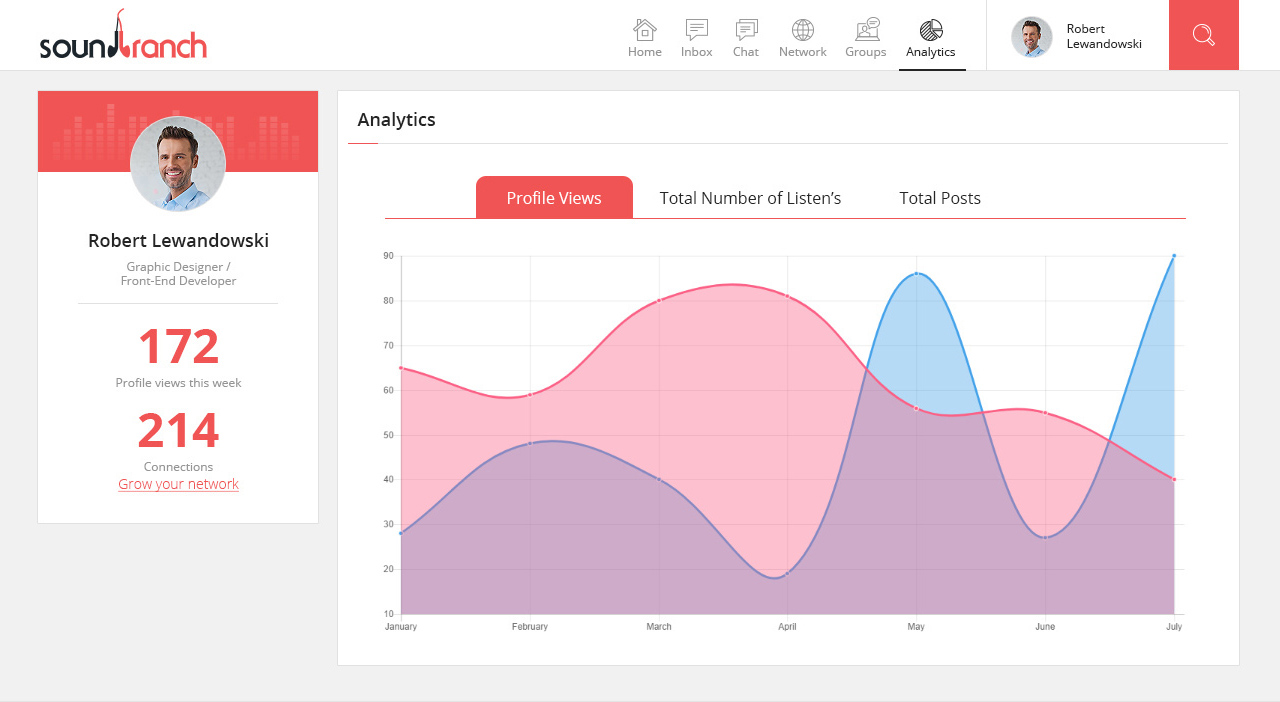Click the Grow your network link
Image resolution: width=1280 pixels, height=702 pixels.
tap(178, 484)
